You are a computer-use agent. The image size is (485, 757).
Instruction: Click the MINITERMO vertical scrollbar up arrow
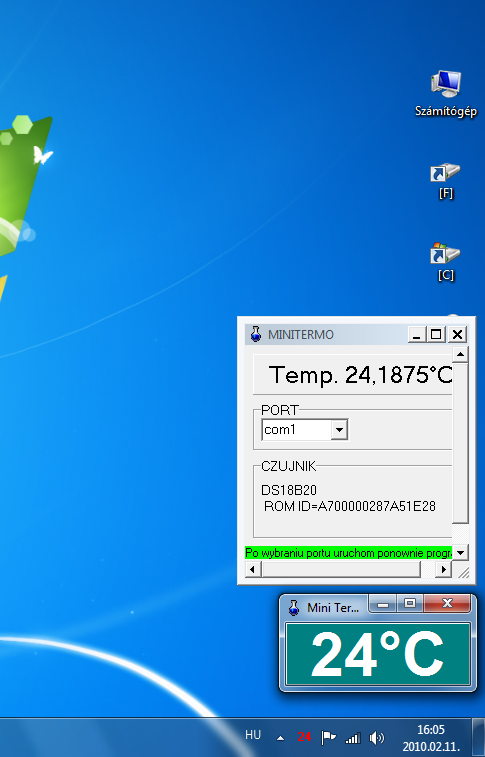pos(460,355)
